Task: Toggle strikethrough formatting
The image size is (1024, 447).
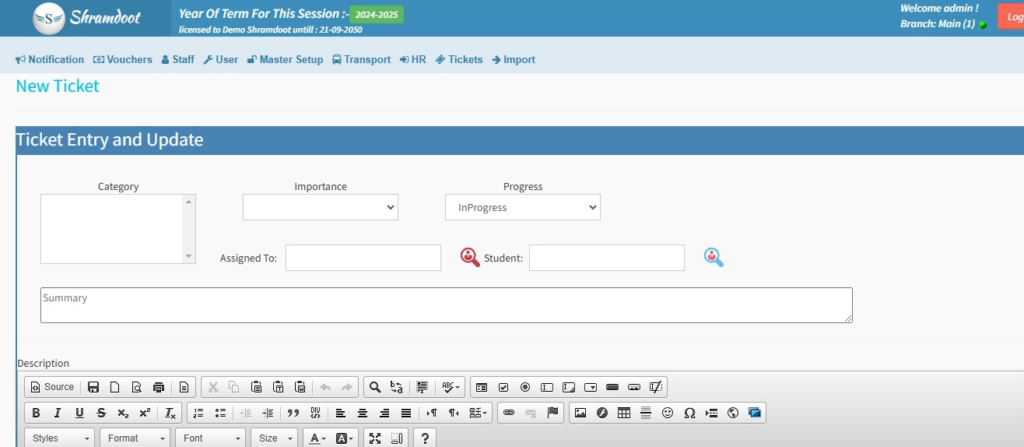Action: tap(101, 413)
